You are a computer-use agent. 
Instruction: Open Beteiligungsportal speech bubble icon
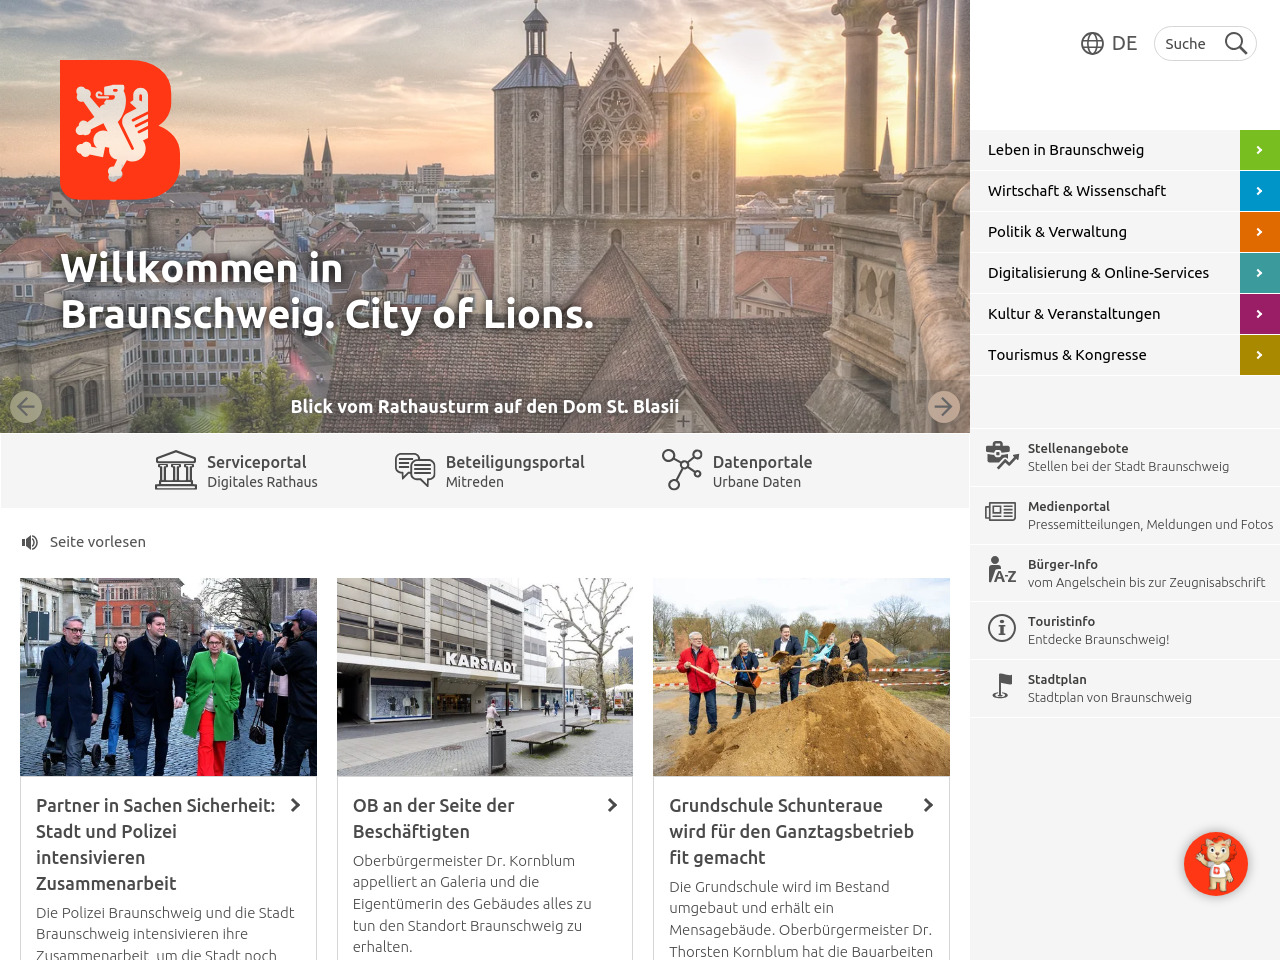[414, 470]
